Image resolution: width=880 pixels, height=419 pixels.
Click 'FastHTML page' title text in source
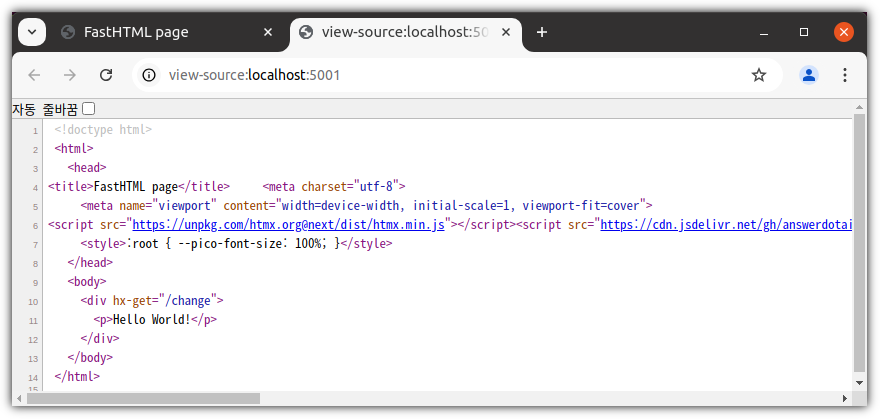(x=136, y=186)
